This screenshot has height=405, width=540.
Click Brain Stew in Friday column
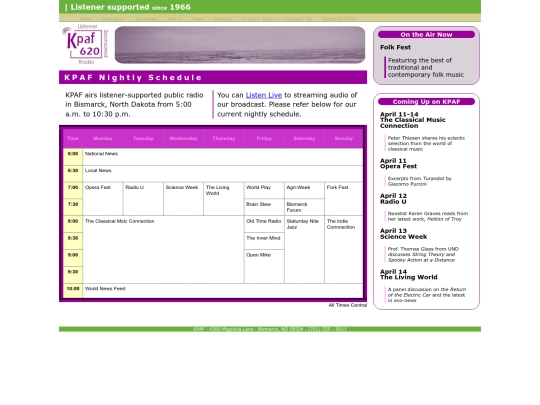pos(264,207)
